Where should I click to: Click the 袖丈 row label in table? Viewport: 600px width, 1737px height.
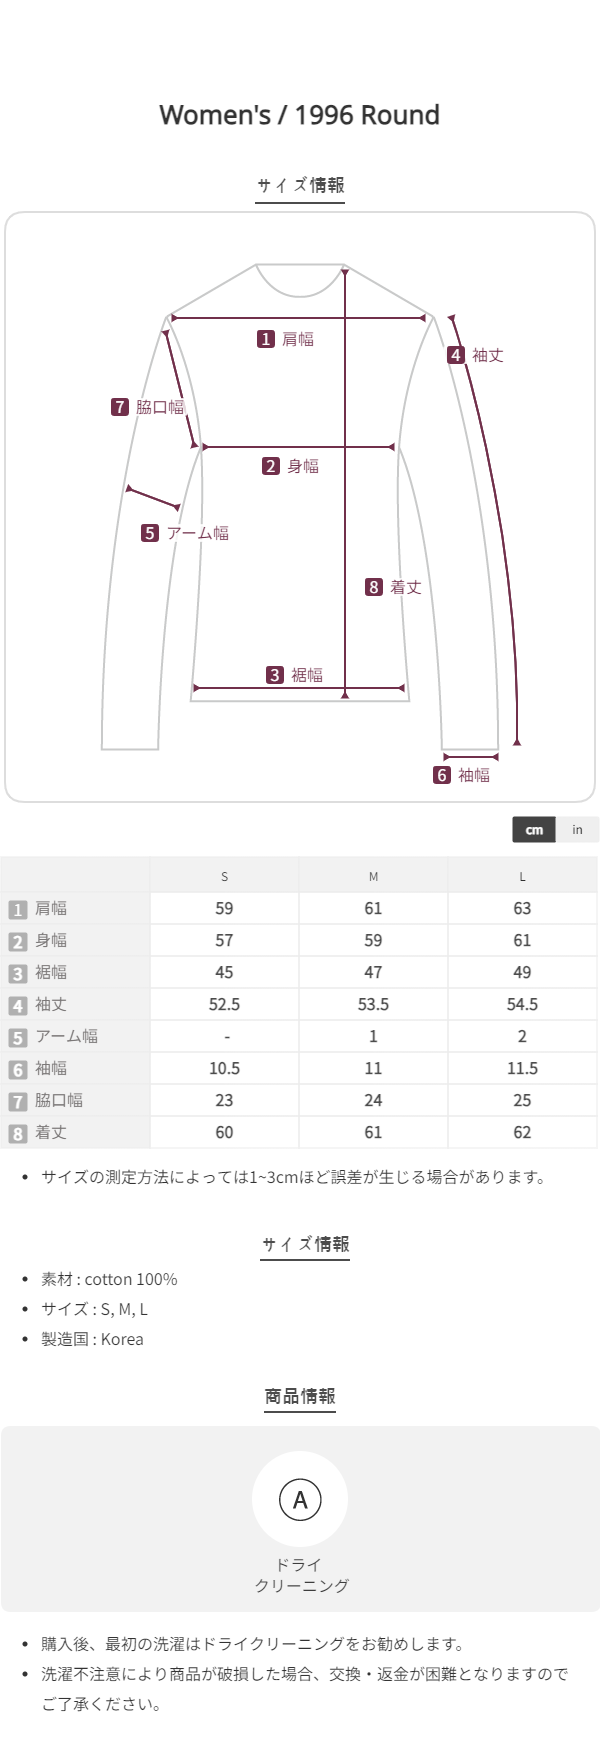[x=51, y=1004]
